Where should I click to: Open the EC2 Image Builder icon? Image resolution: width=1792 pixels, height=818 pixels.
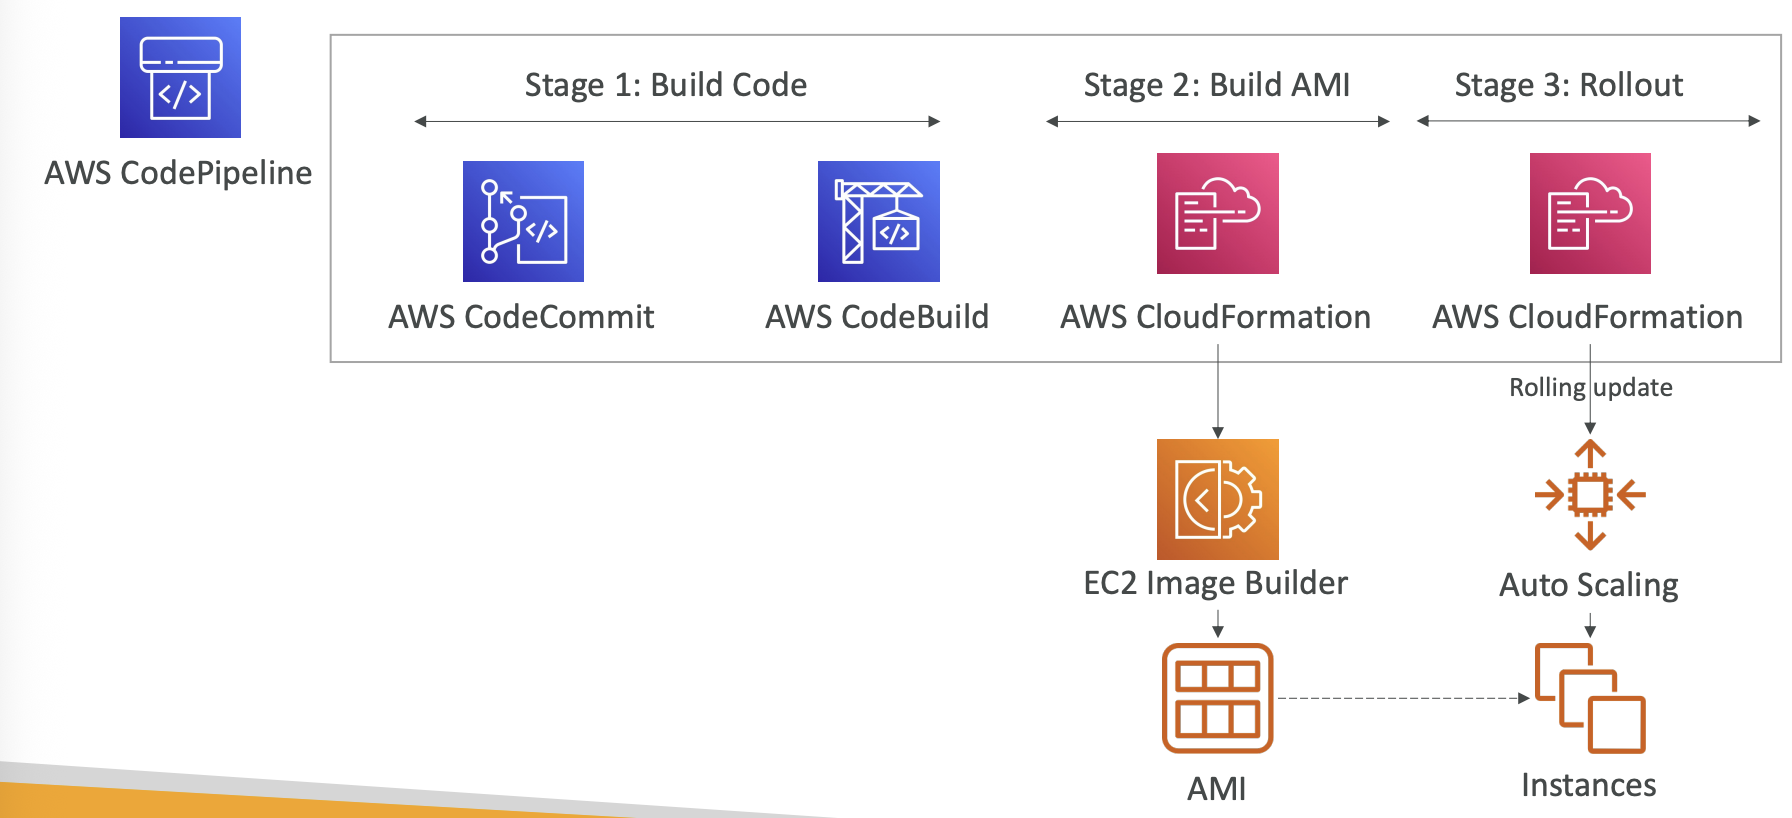[x=1217, y=499]
